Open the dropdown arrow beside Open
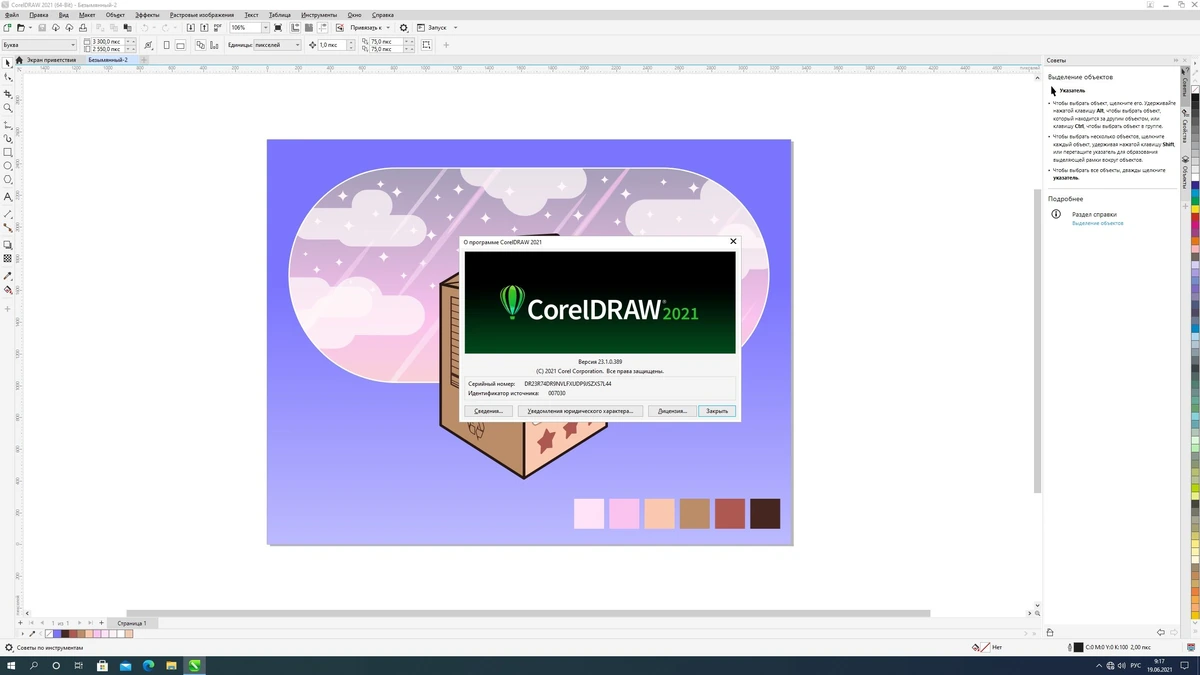 point(31,27)
